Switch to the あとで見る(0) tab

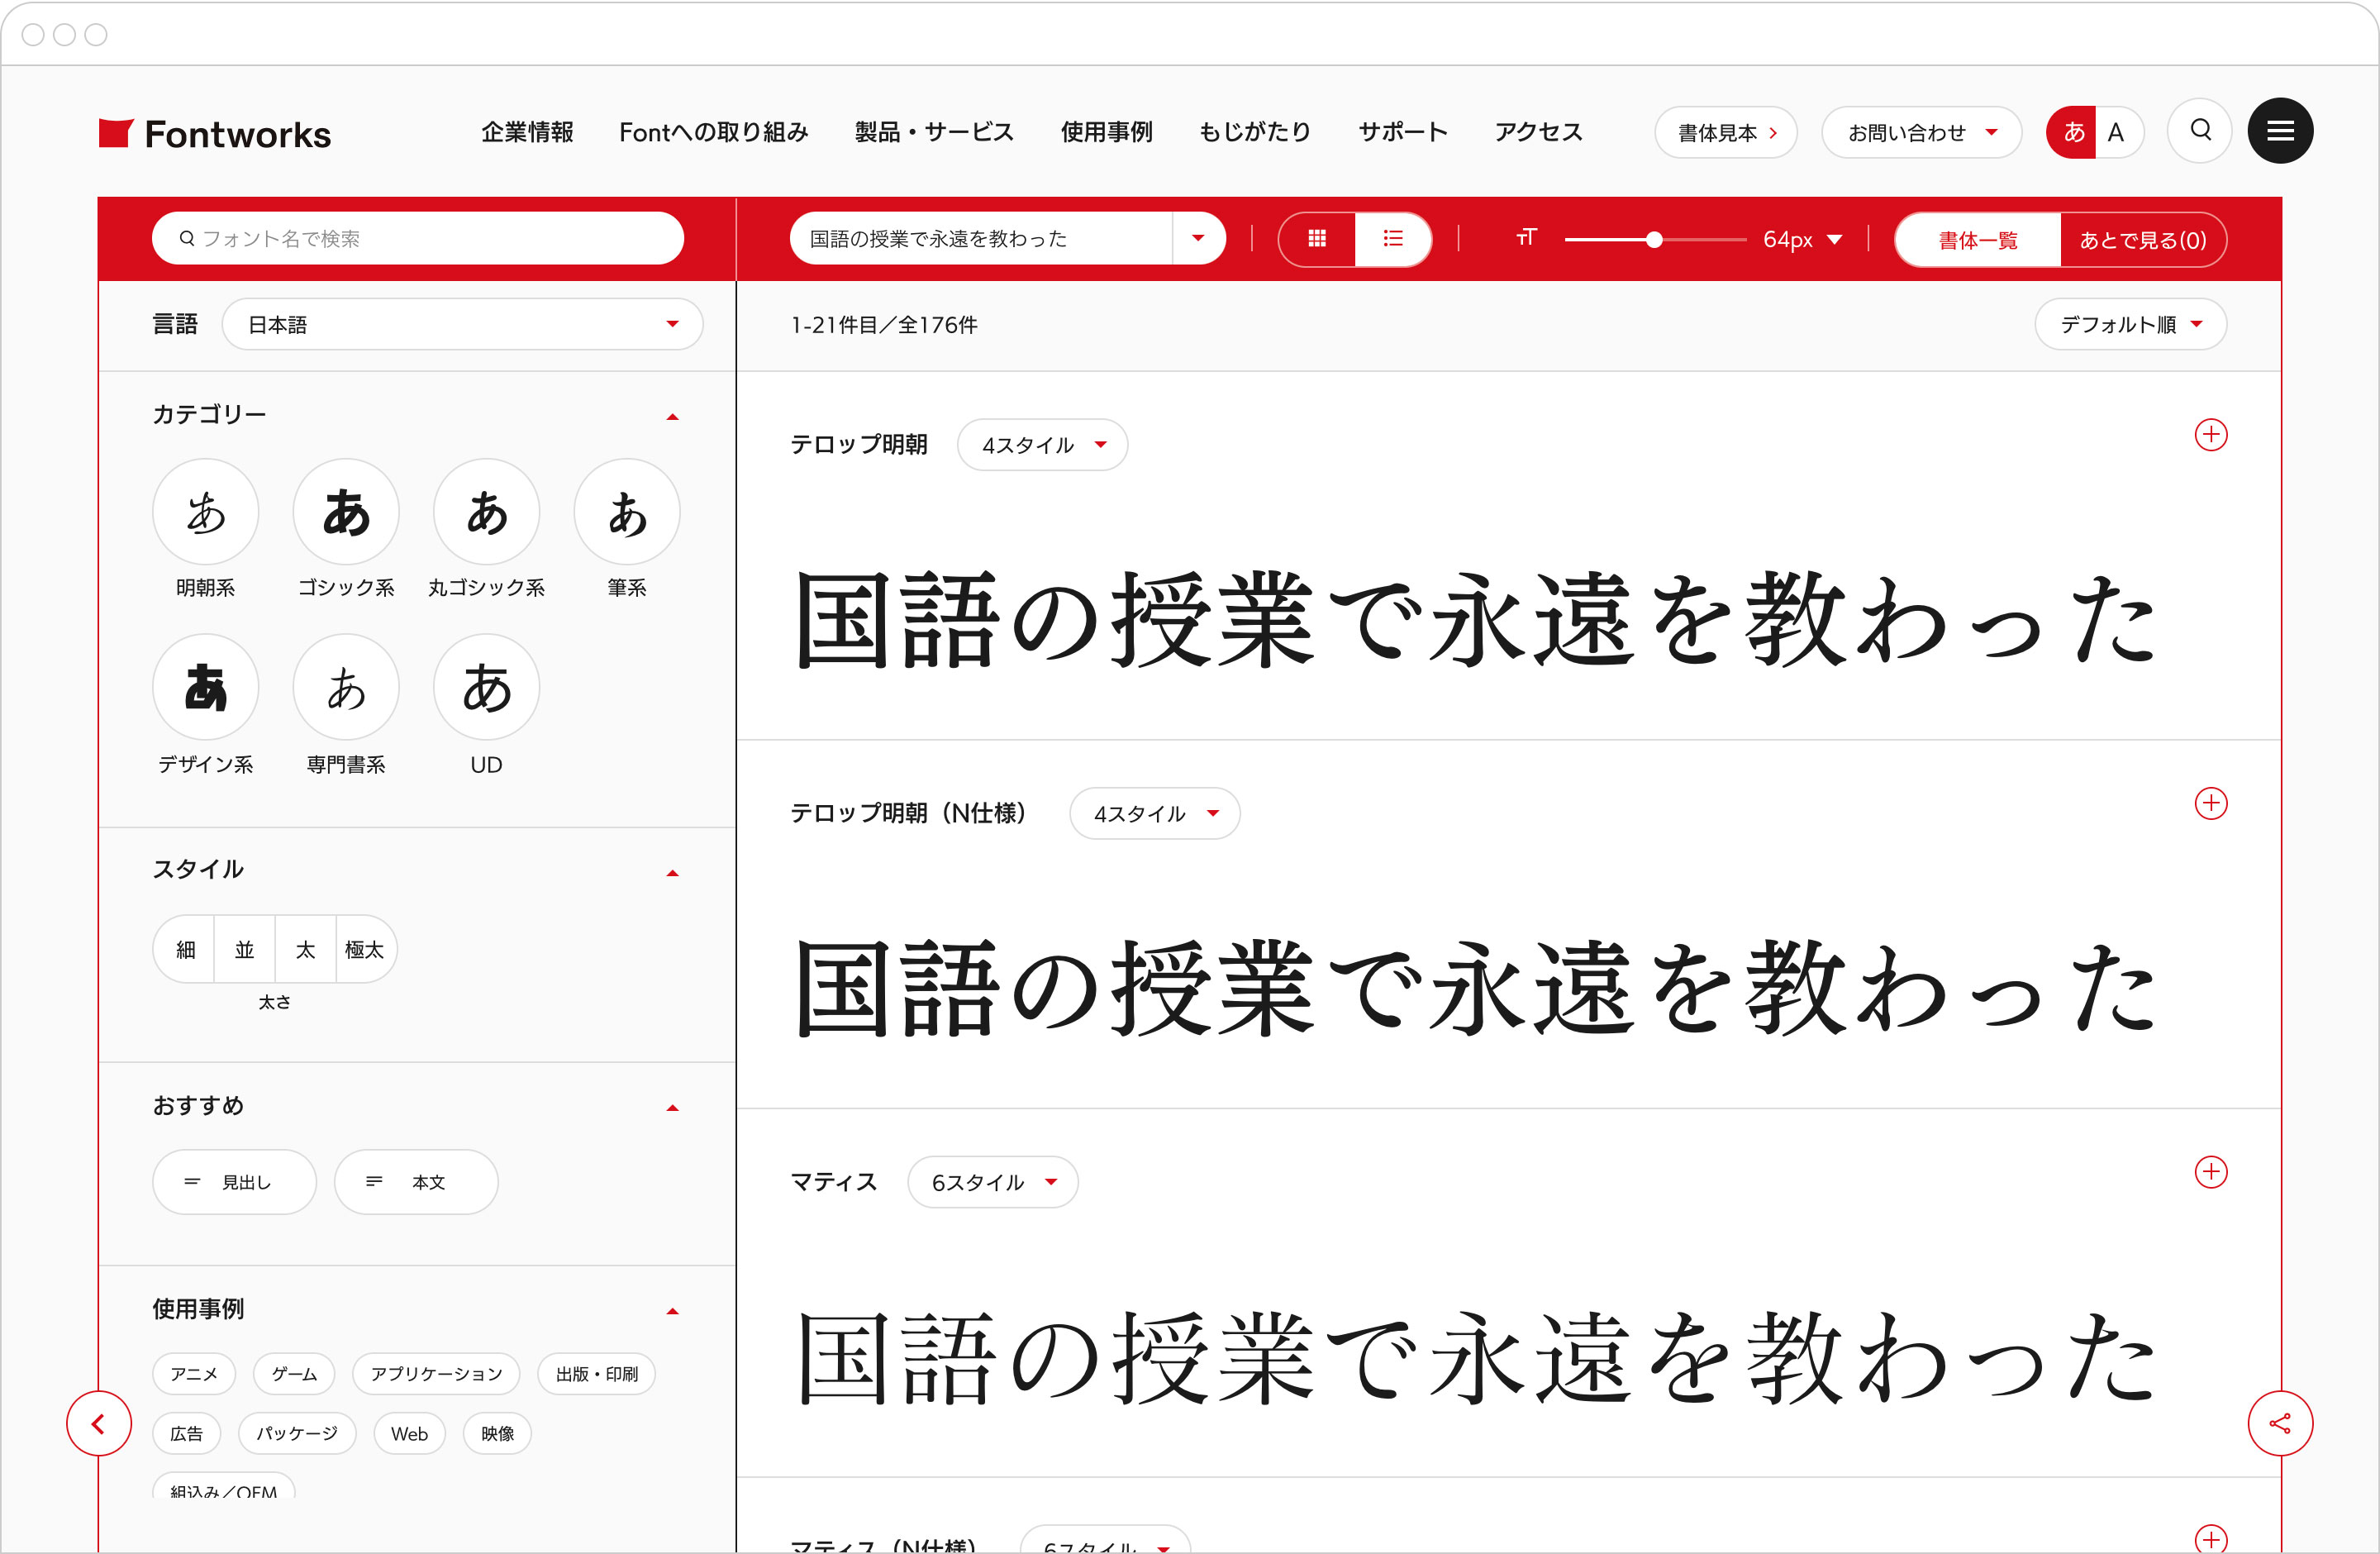2142,239
